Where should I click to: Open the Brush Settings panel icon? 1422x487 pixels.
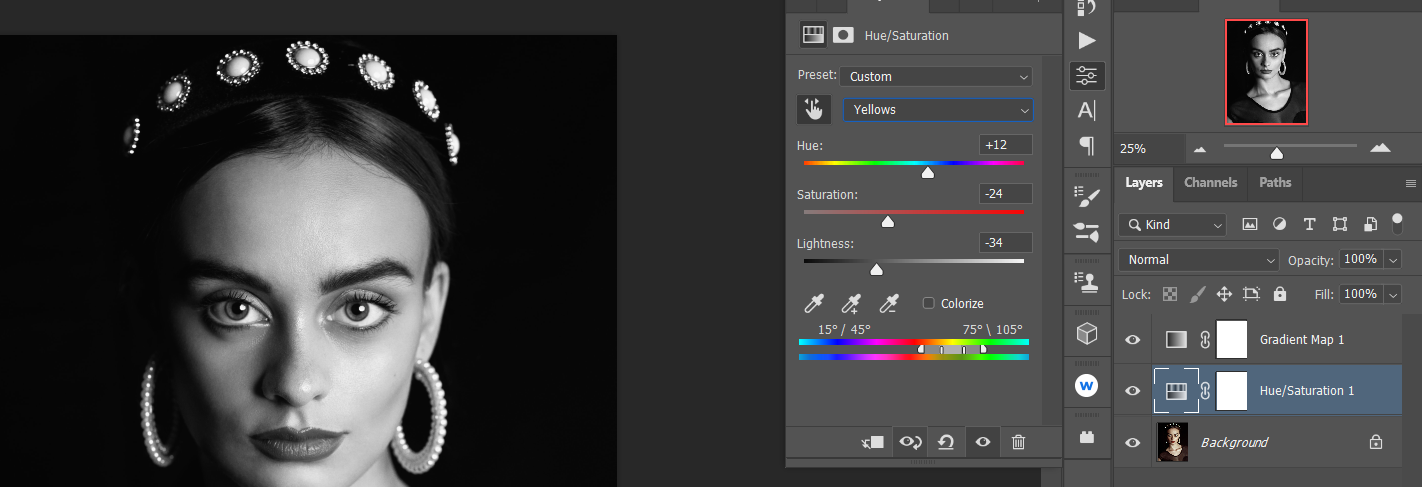coord(1087,197)
